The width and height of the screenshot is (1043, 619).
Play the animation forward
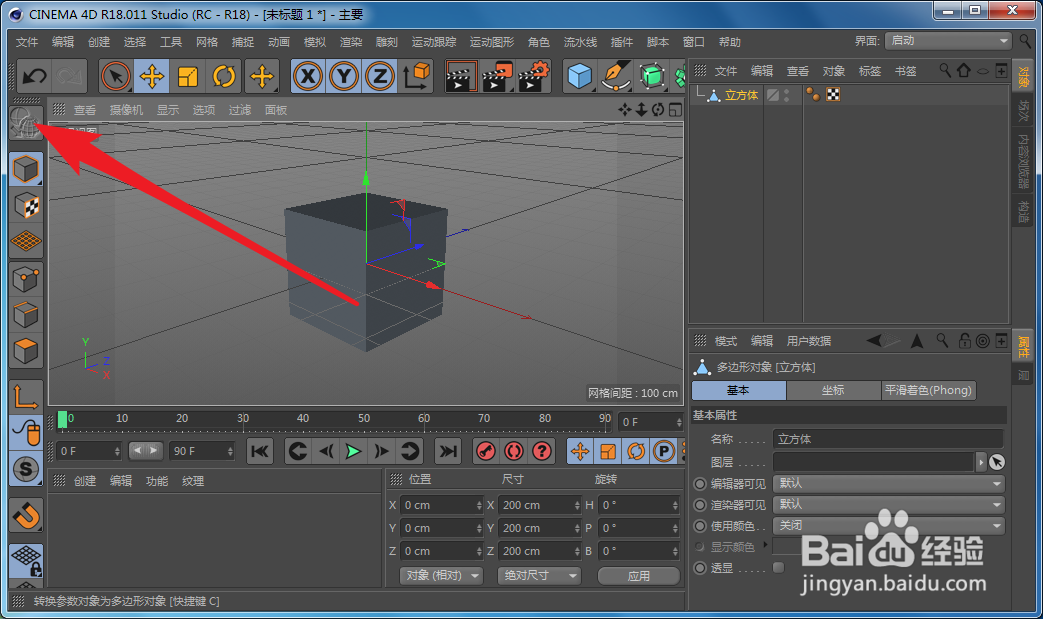[x=353, y=451]
